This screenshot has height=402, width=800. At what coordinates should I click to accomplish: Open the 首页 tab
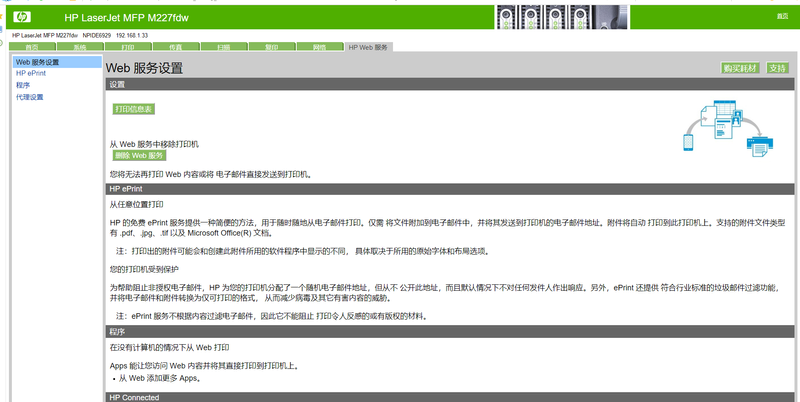coord(32,47)
